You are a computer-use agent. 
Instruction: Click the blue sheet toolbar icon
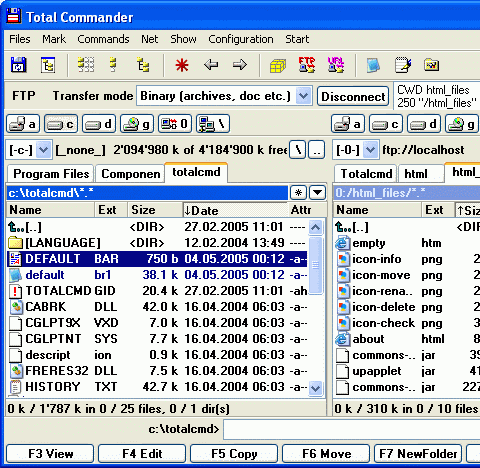(x=373, y=65)
